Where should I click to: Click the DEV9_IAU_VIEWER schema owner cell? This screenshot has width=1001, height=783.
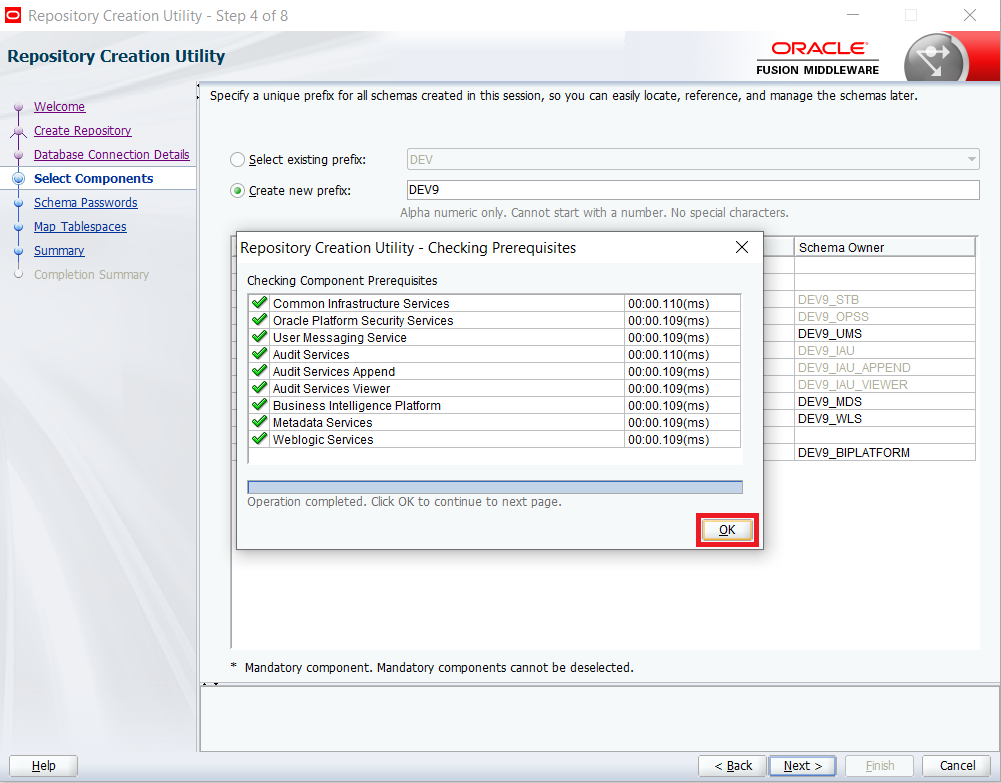point(884,385)
